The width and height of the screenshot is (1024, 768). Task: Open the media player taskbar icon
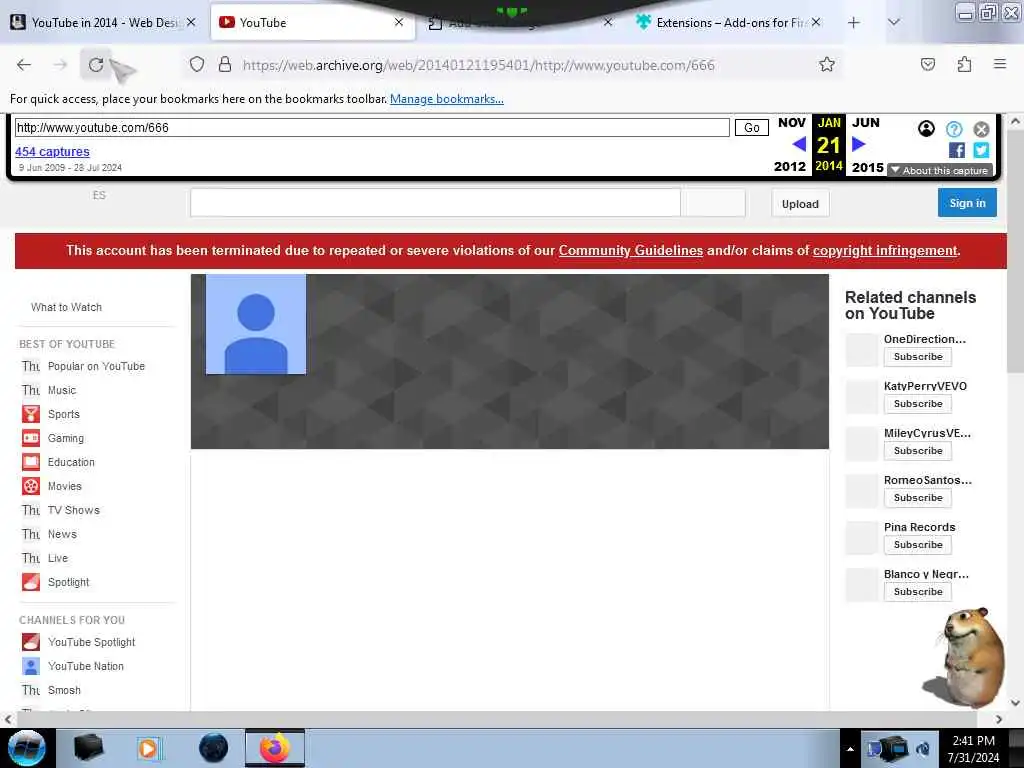149,748
